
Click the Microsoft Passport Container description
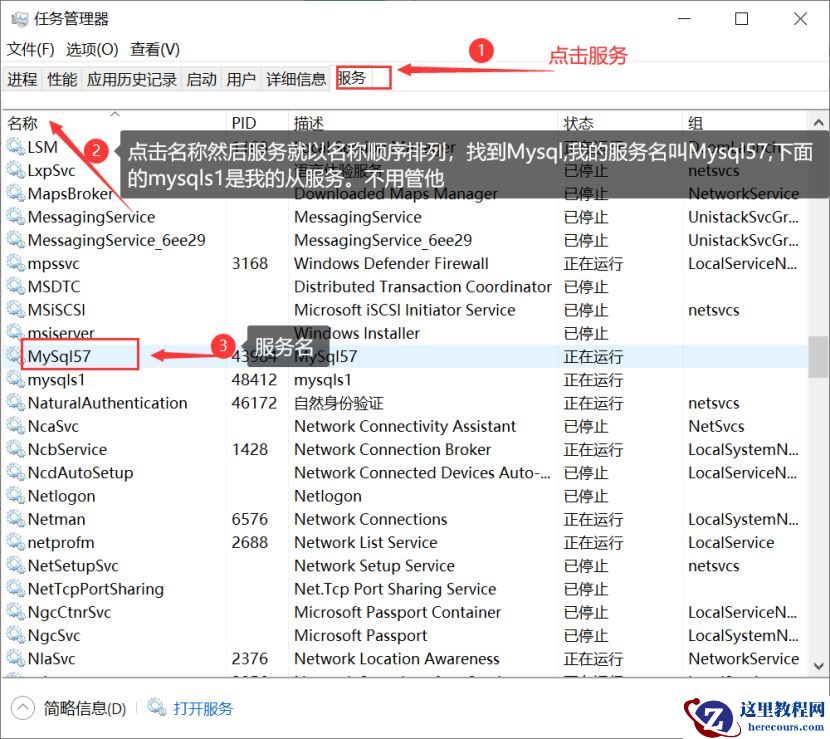click(397, 612)
